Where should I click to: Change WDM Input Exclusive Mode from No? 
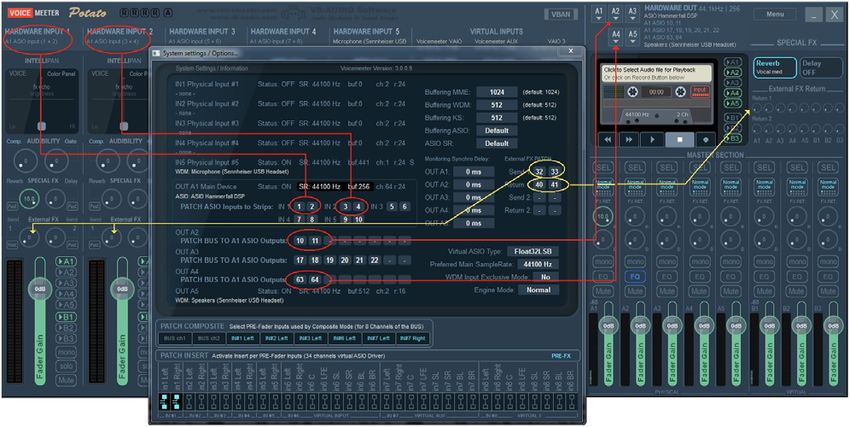pyautogui.click(x=545, y=277)
